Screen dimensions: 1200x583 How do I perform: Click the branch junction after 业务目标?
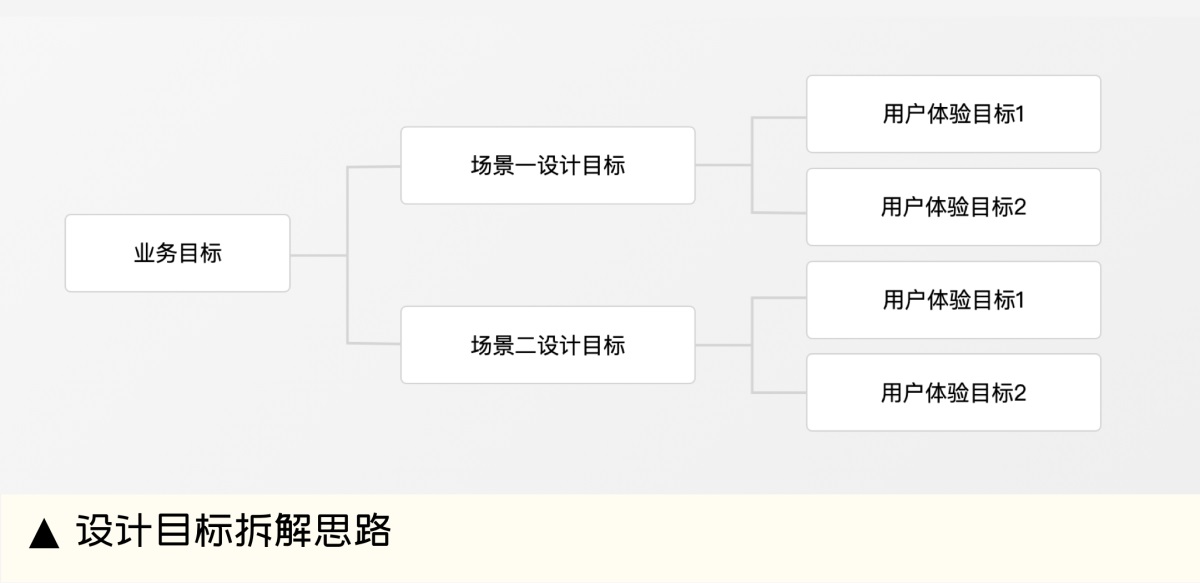(x=347, y=255)
